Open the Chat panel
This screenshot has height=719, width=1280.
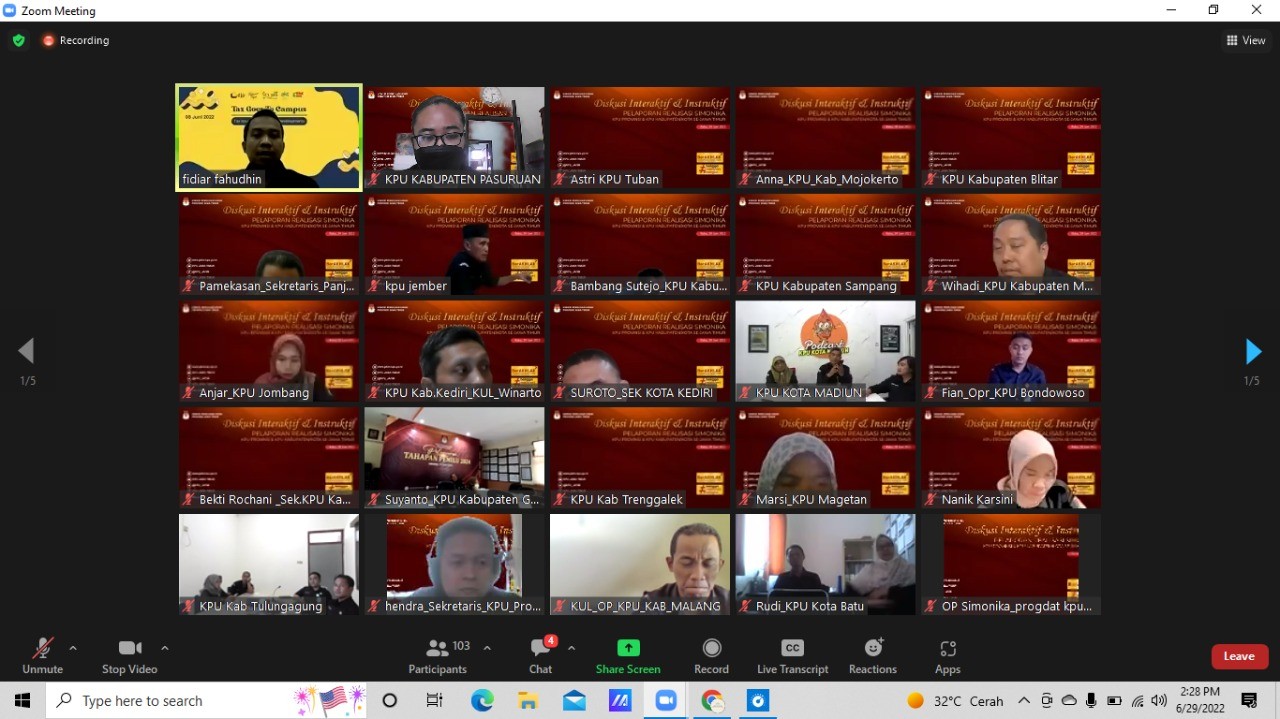[x=540, y=656]
